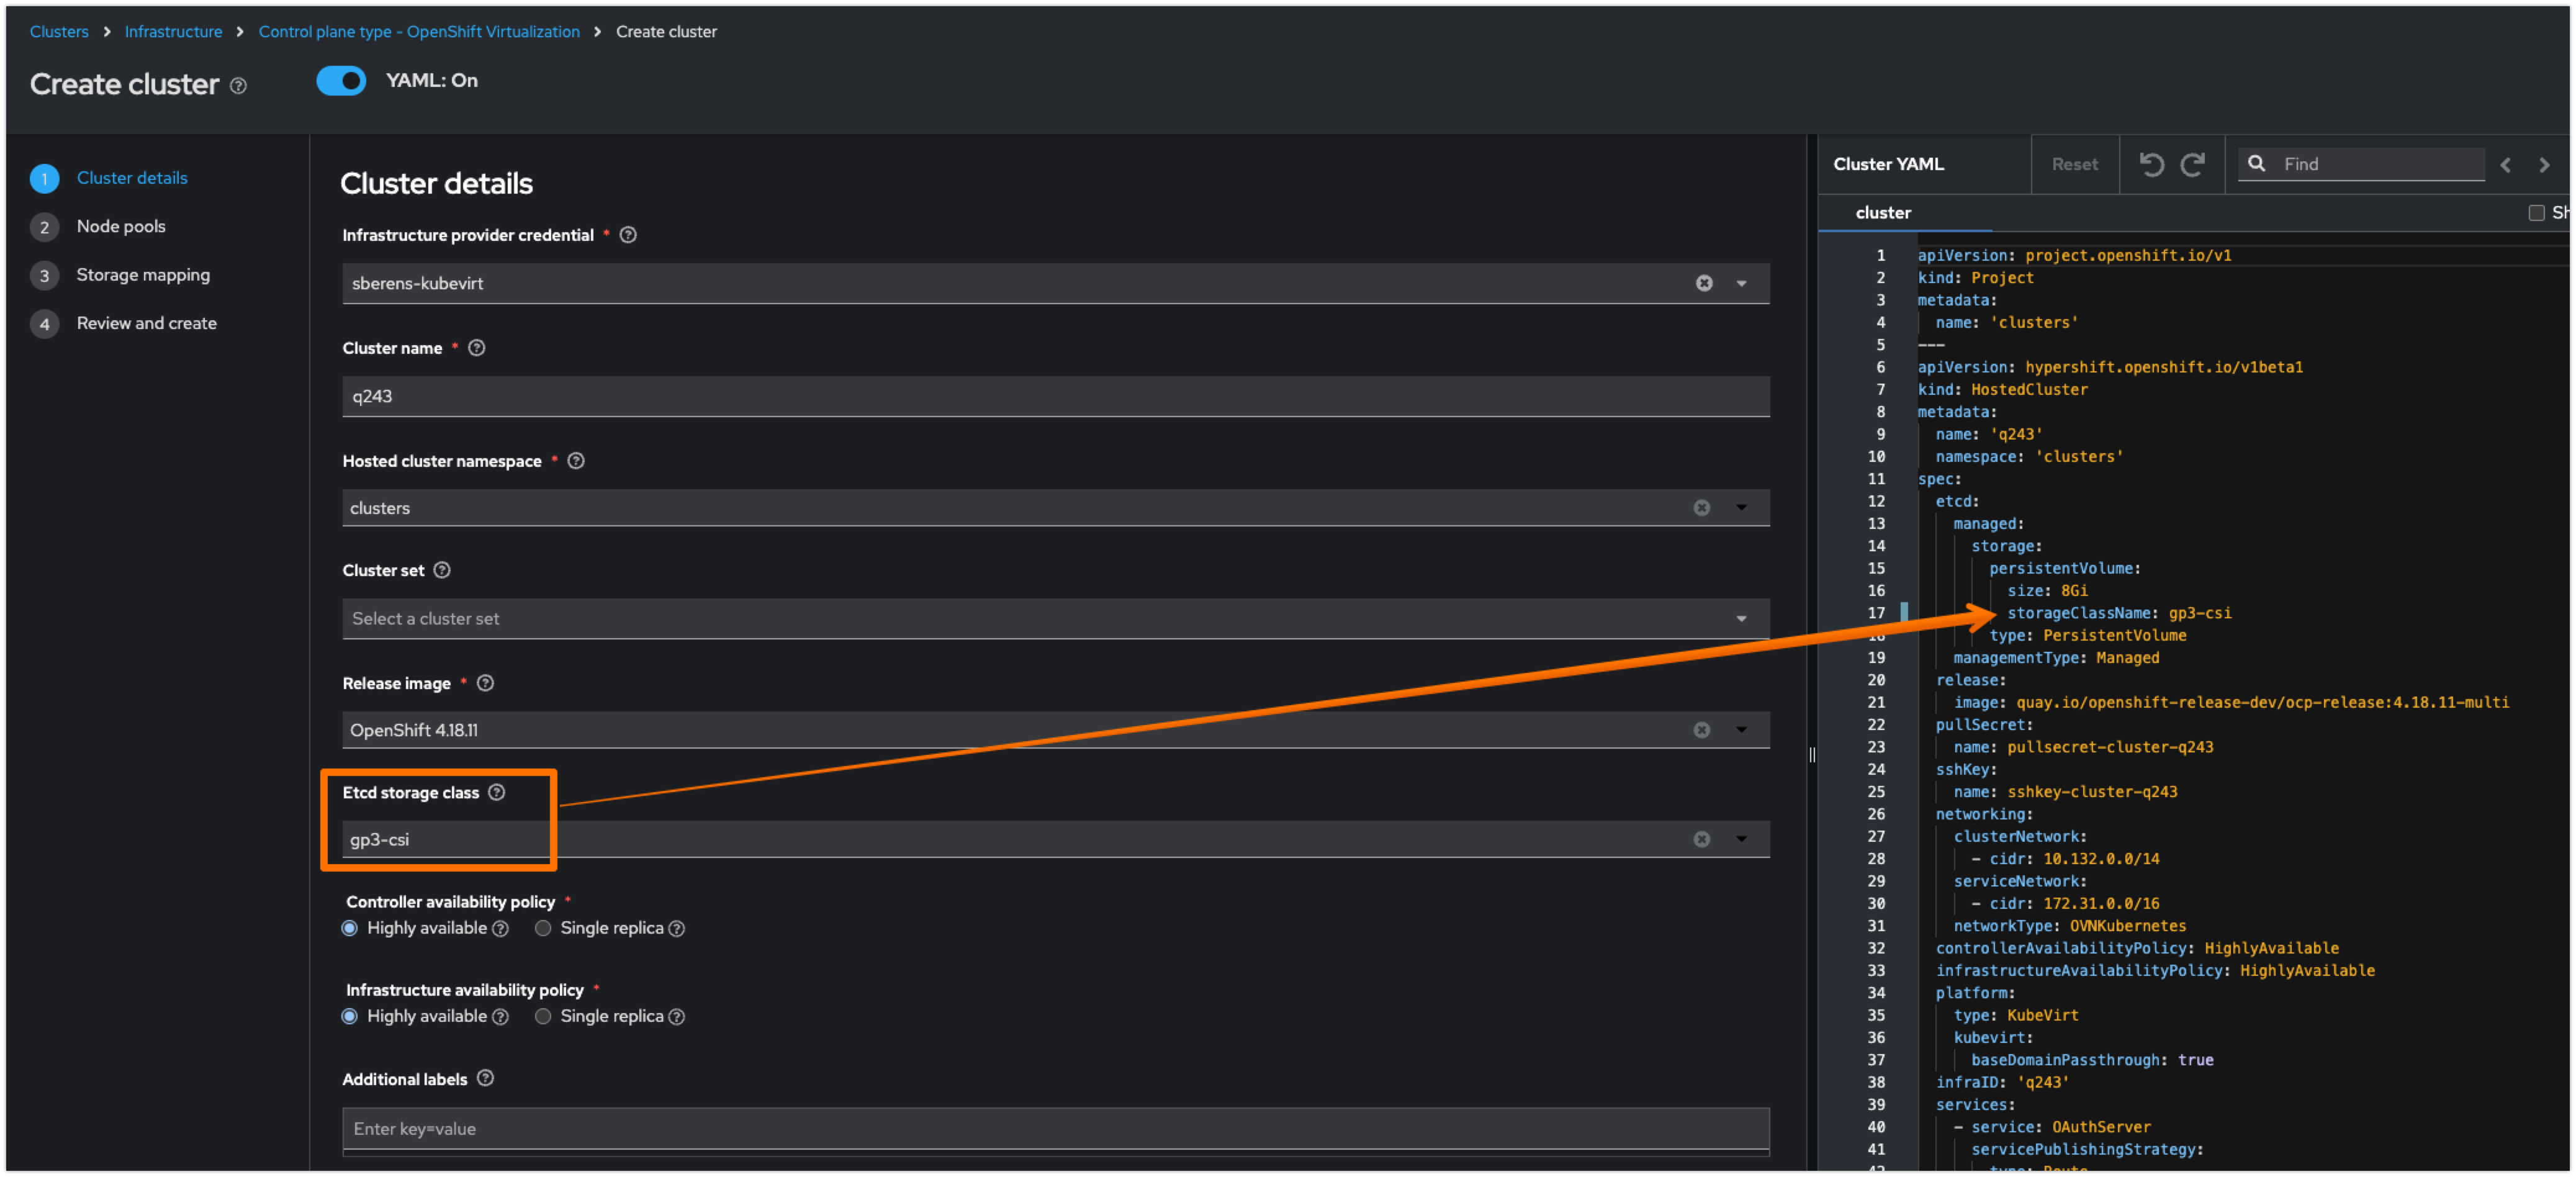Screen dimensions: 2576x1177
Task: Jump to next find match arrow
Action: pyautogui.click(x=2544, y=165)
